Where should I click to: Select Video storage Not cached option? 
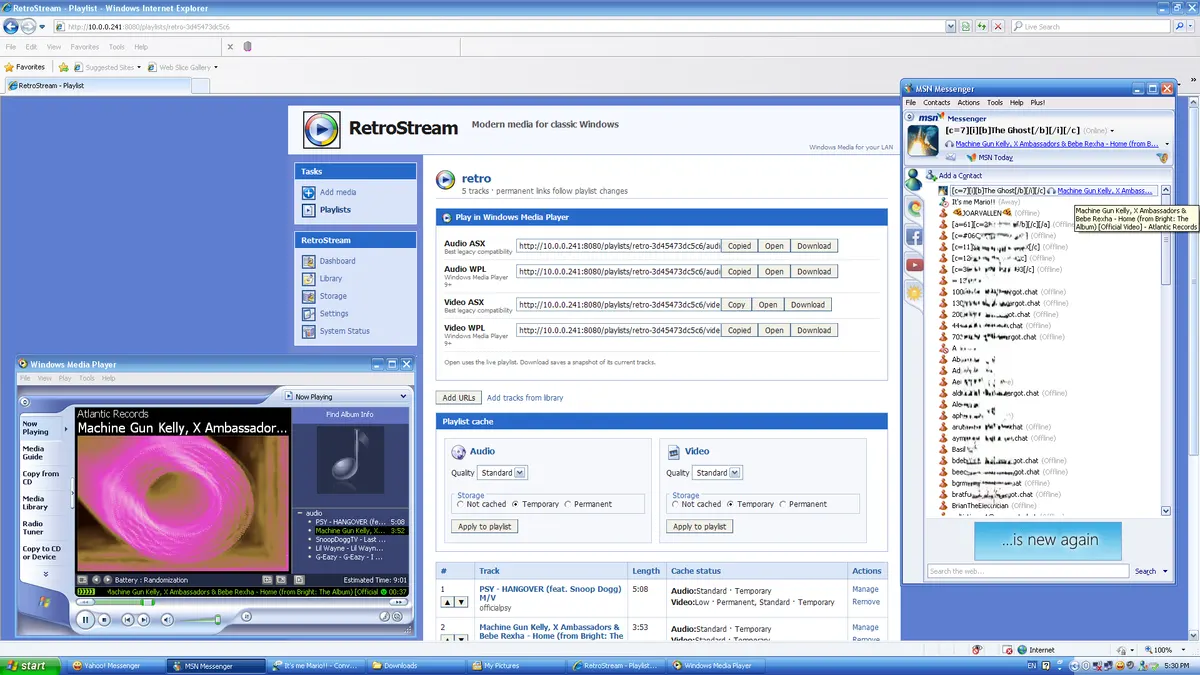click(x=676, y=504)
